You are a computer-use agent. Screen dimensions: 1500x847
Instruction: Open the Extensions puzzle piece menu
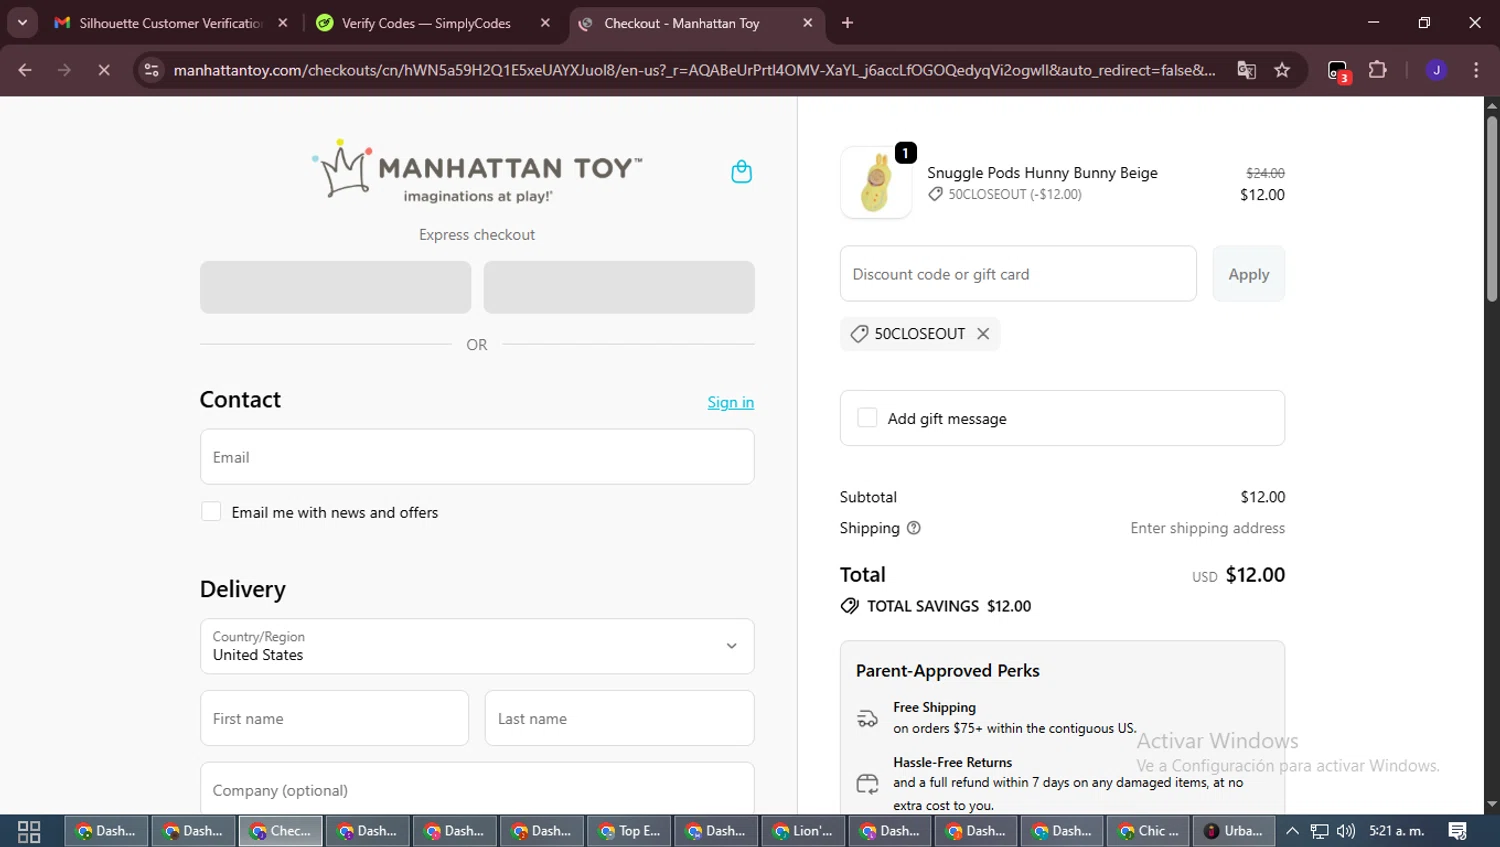1378,70
